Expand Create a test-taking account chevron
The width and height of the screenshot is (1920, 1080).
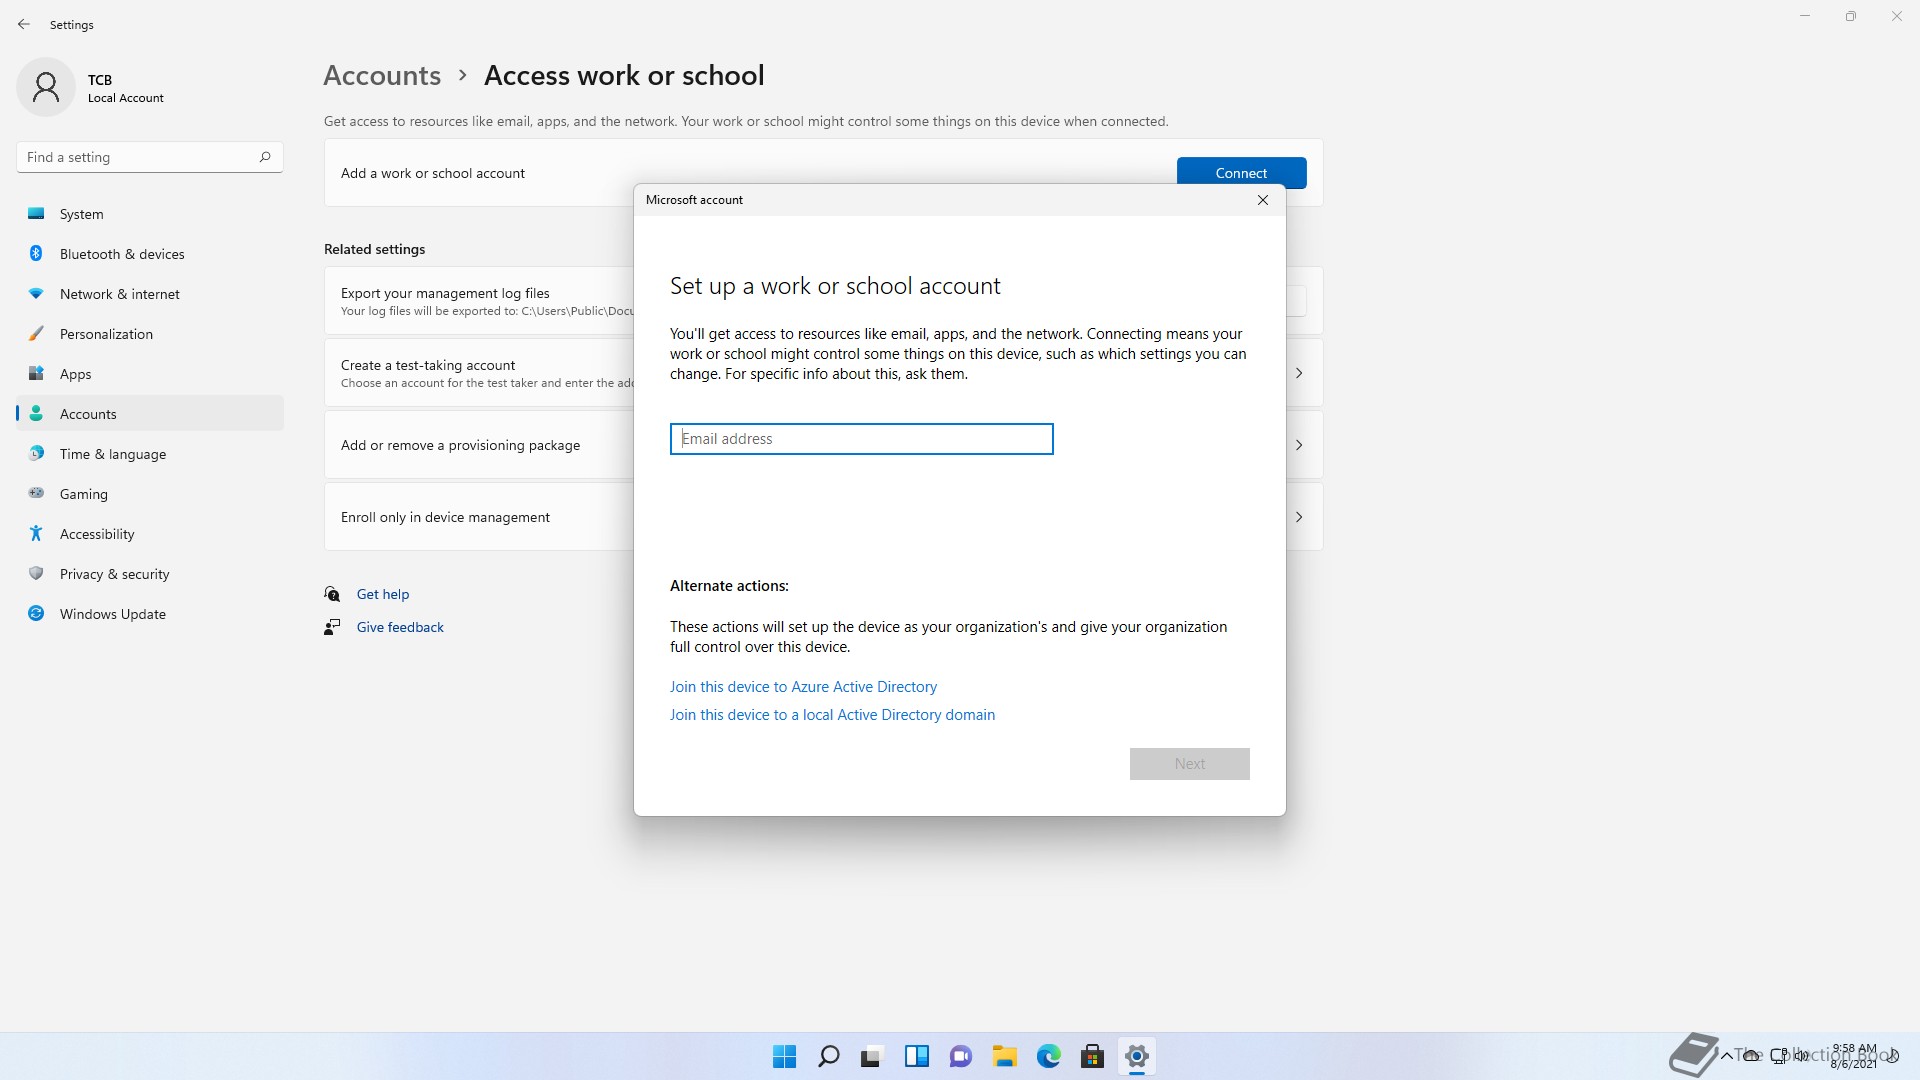point(1299,373)
